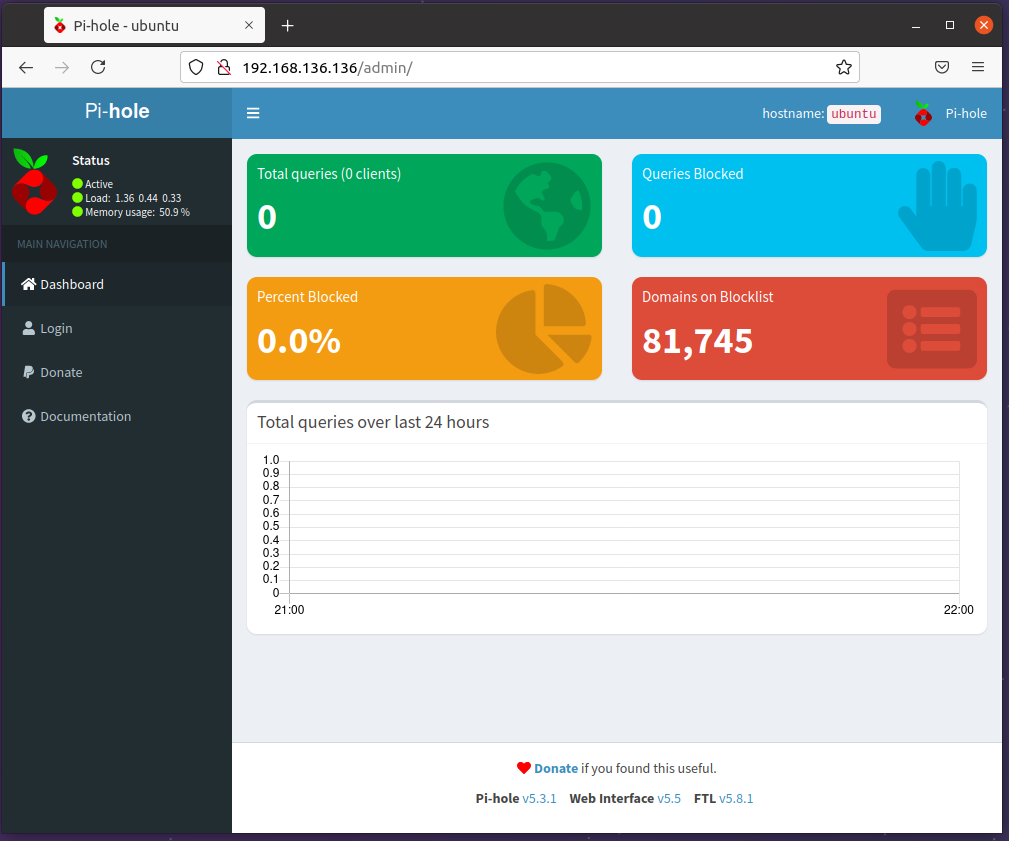Click the Total queries over last 24 hours heading
This screenshot has height=841, width=1009.
373,422
